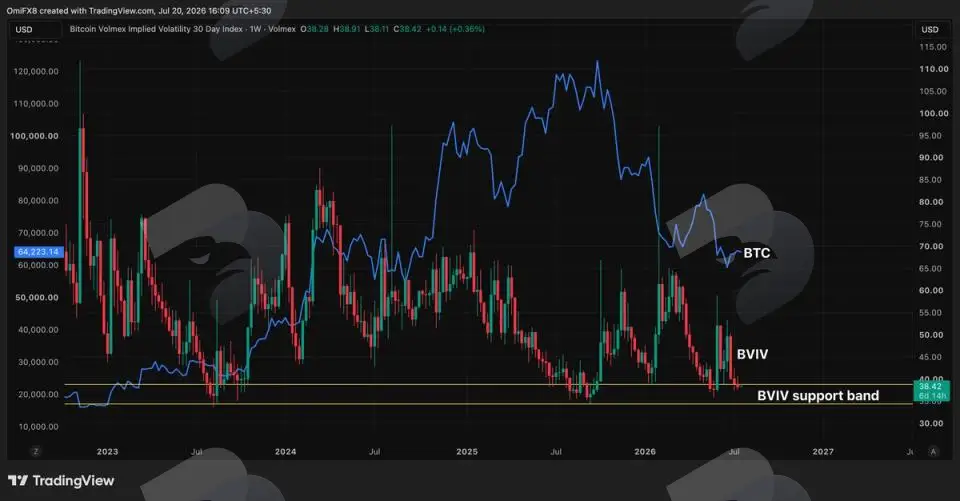Click the BTC line label

[x=757, y=253]
